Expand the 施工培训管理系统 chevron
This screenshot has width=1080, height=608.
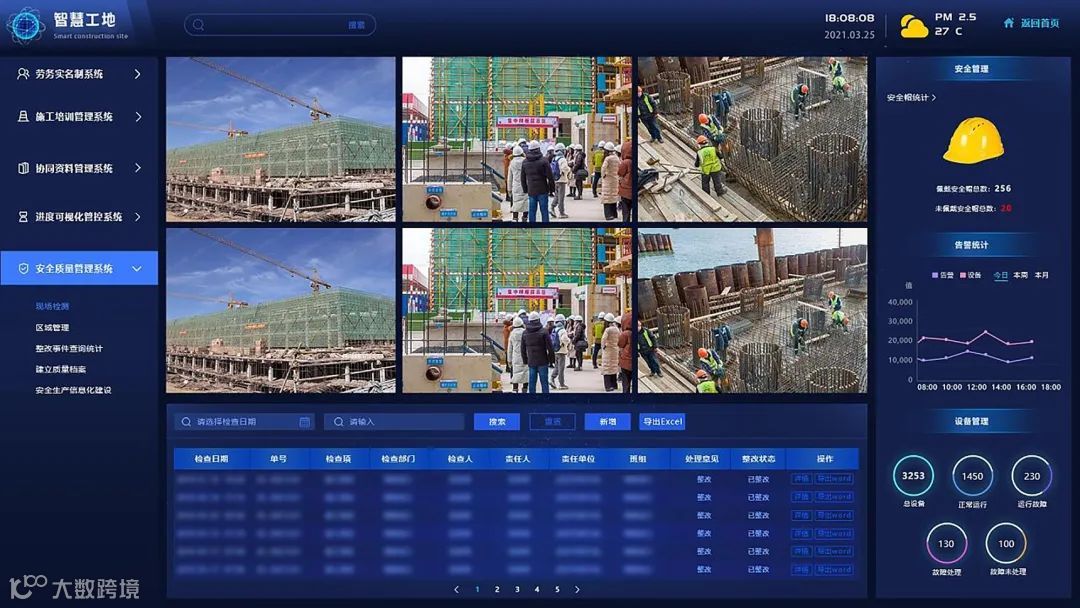click(x=138, y=117)
